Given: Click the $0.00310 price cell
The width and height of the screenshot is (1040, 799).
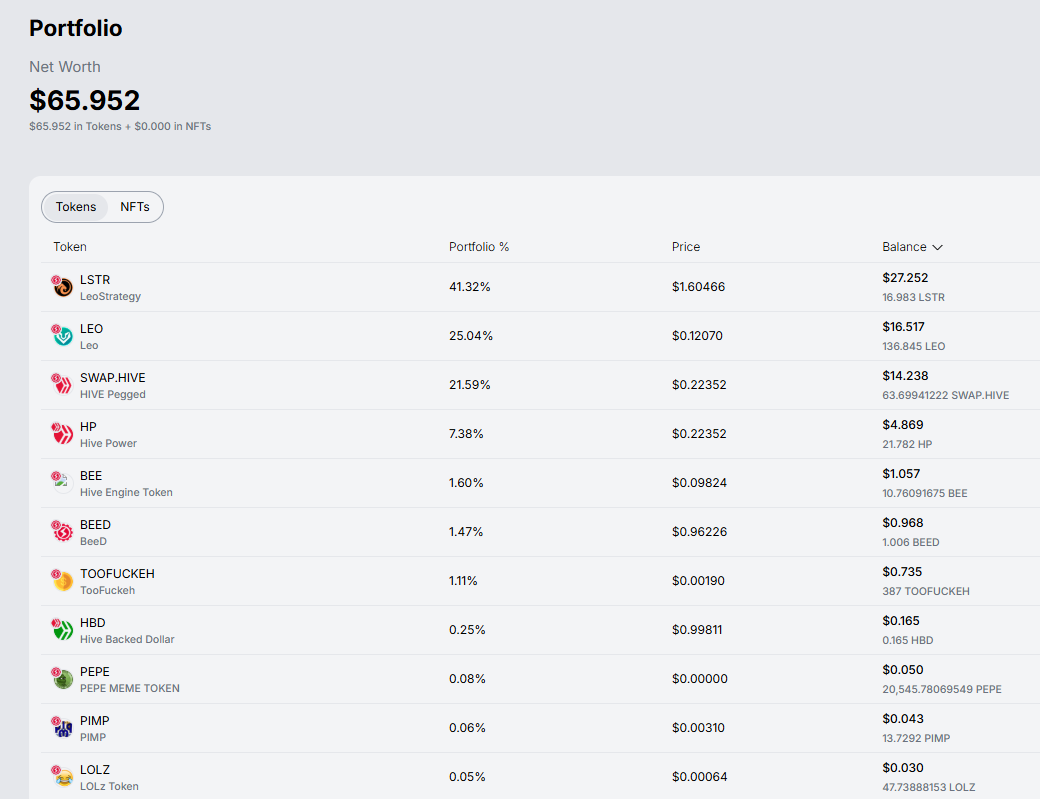Looking at the screenshot, I should 698,728.
